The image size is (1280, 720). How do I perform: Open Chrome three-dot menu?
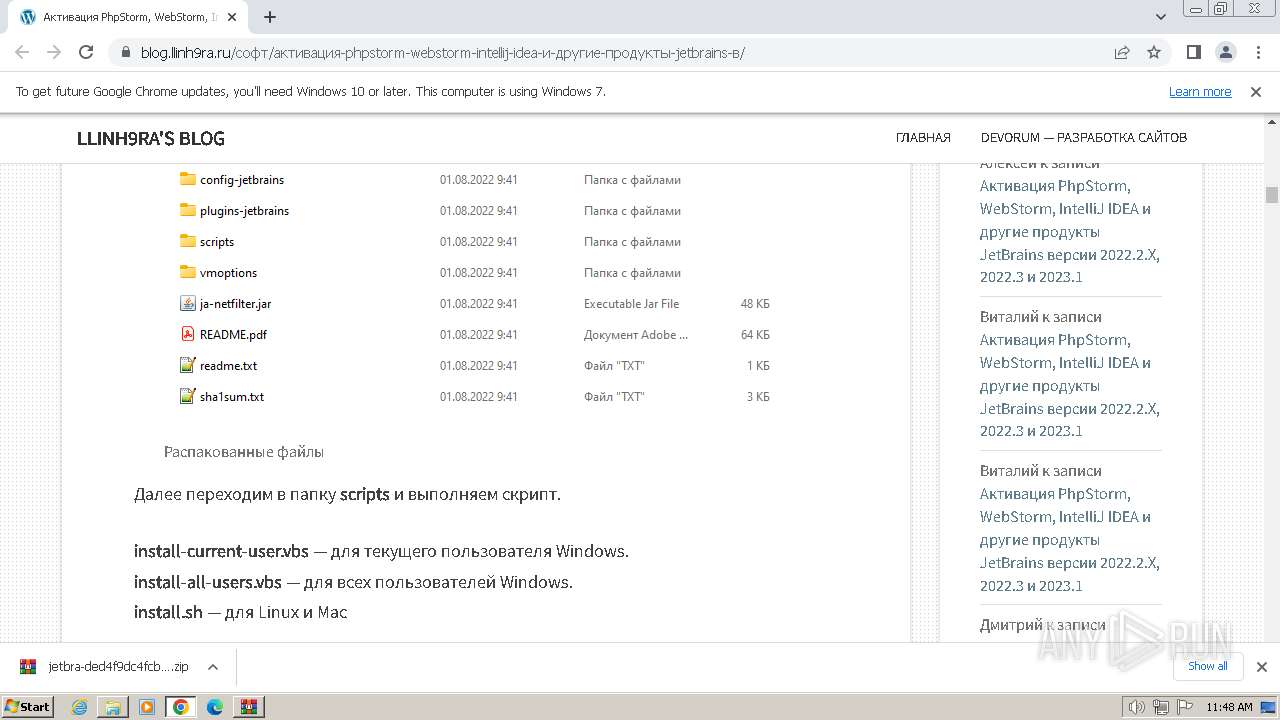click(1257, 52)
